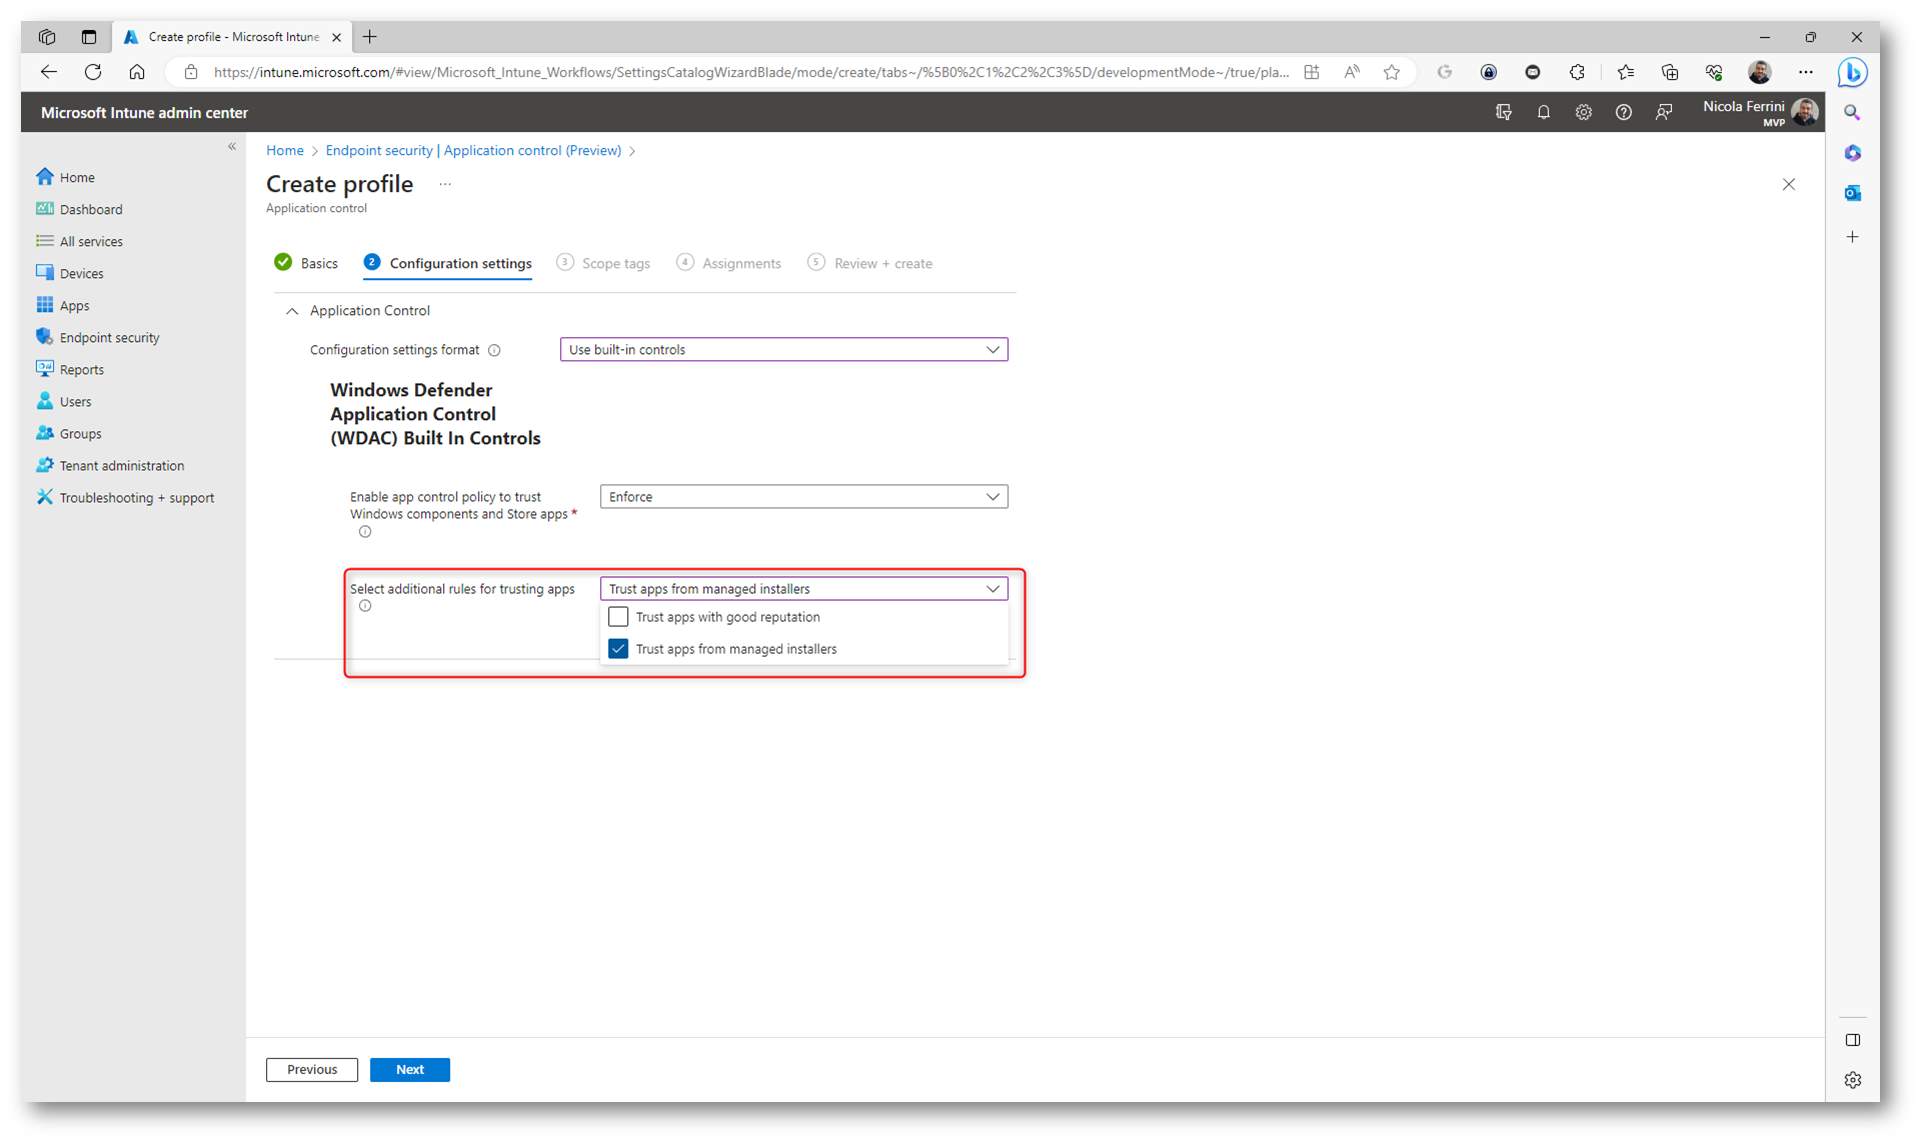Viewport: 1922px width, 1144px height.
Task: Switch to the Scope tags step
Action: tap(603, 263)
